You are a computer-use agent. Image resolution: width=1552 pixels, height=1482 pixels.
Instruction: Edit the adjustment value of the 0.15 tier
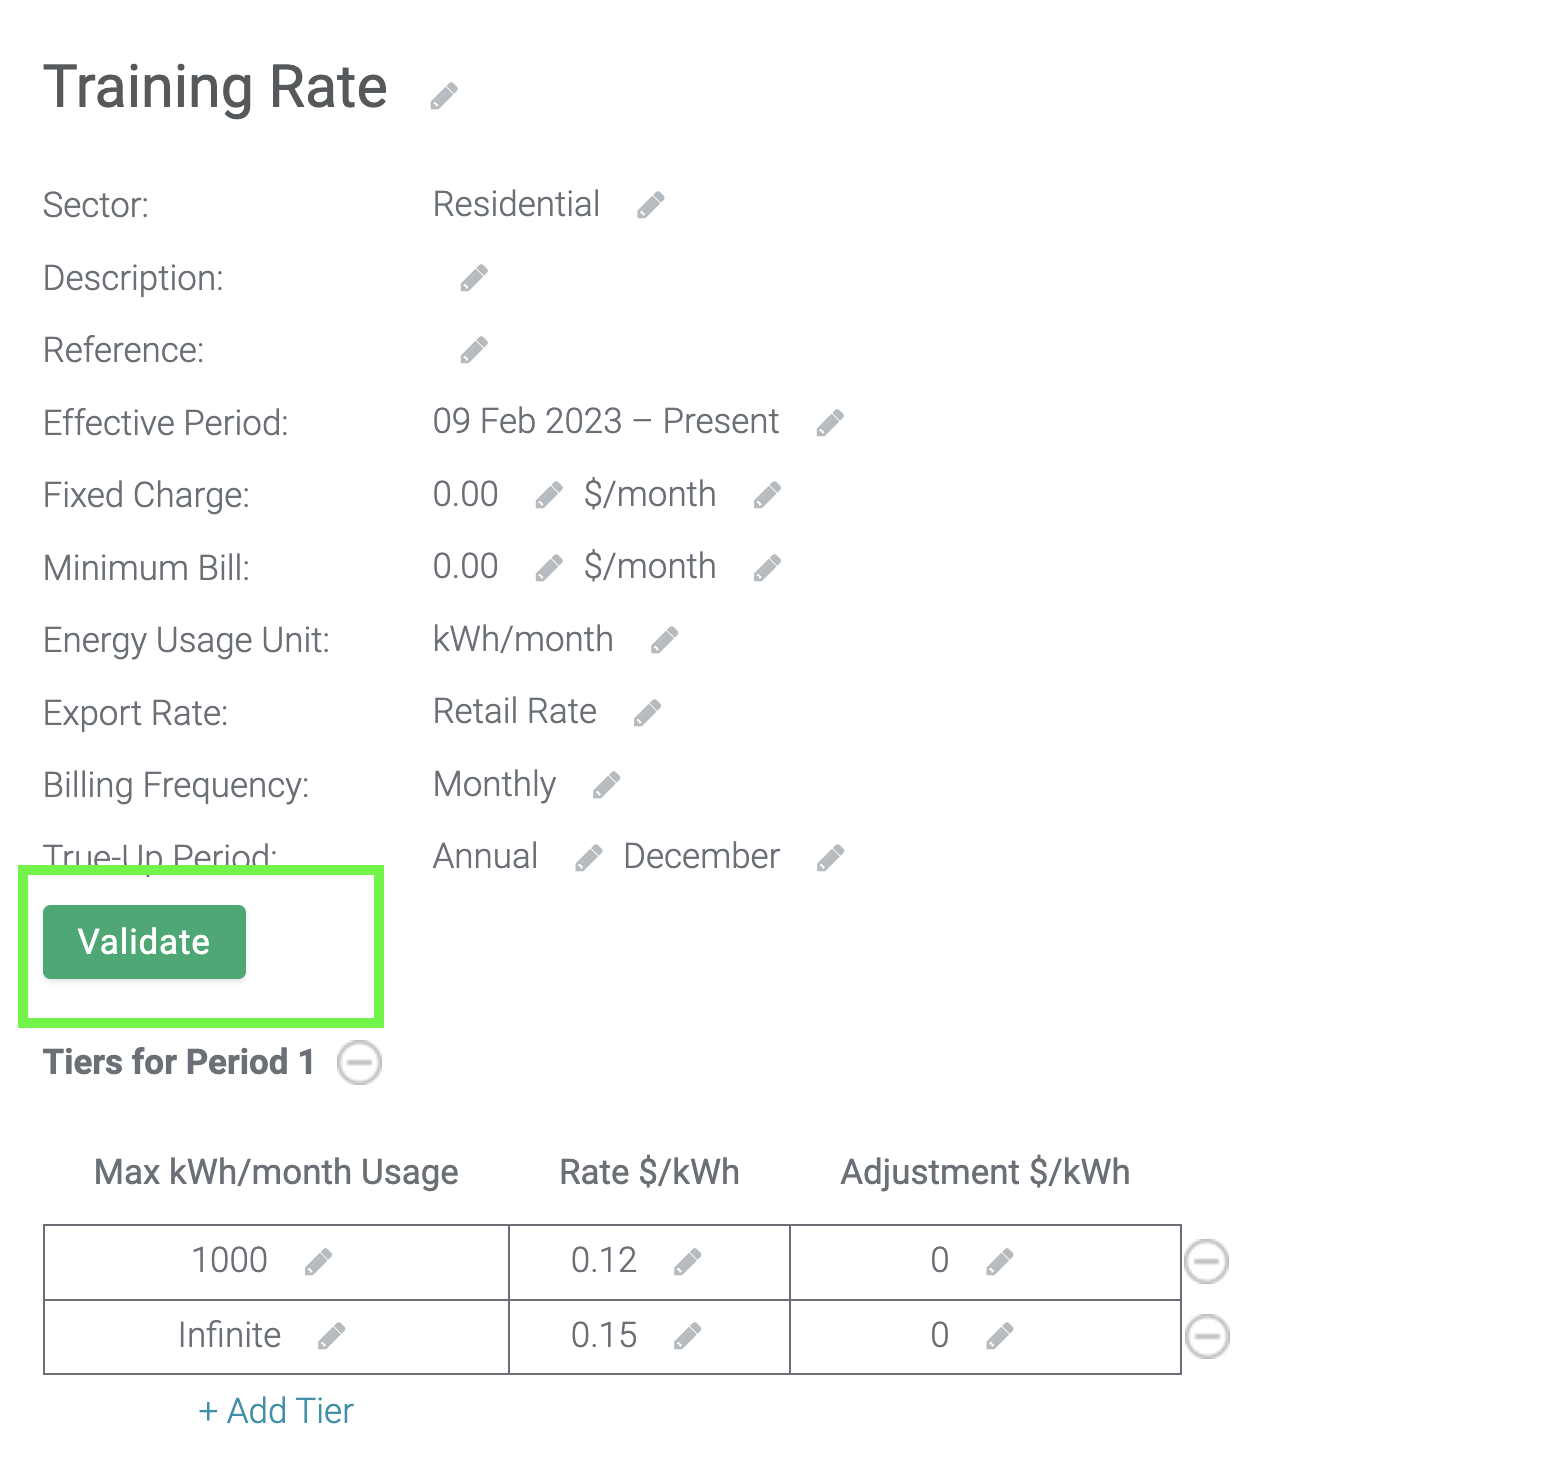(x=1002, y=1336)
